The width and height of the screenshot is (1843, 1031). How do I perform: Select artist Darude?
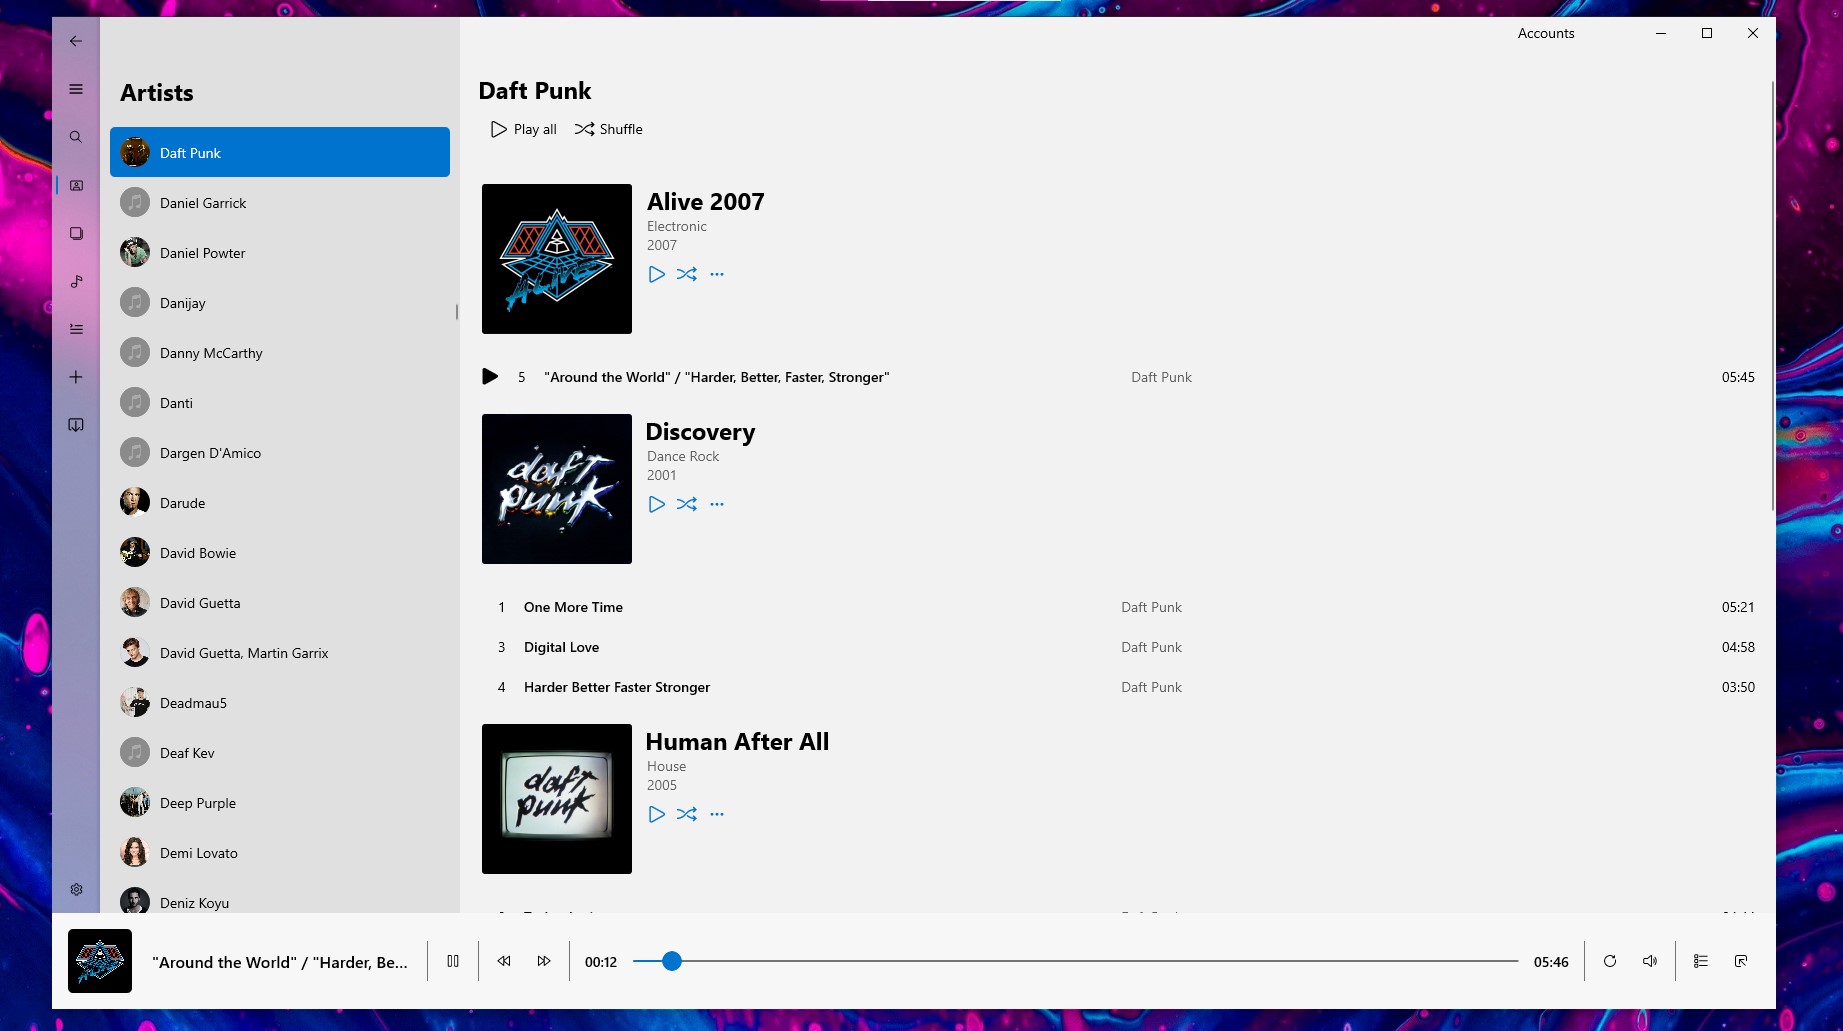tap(280, 502)
